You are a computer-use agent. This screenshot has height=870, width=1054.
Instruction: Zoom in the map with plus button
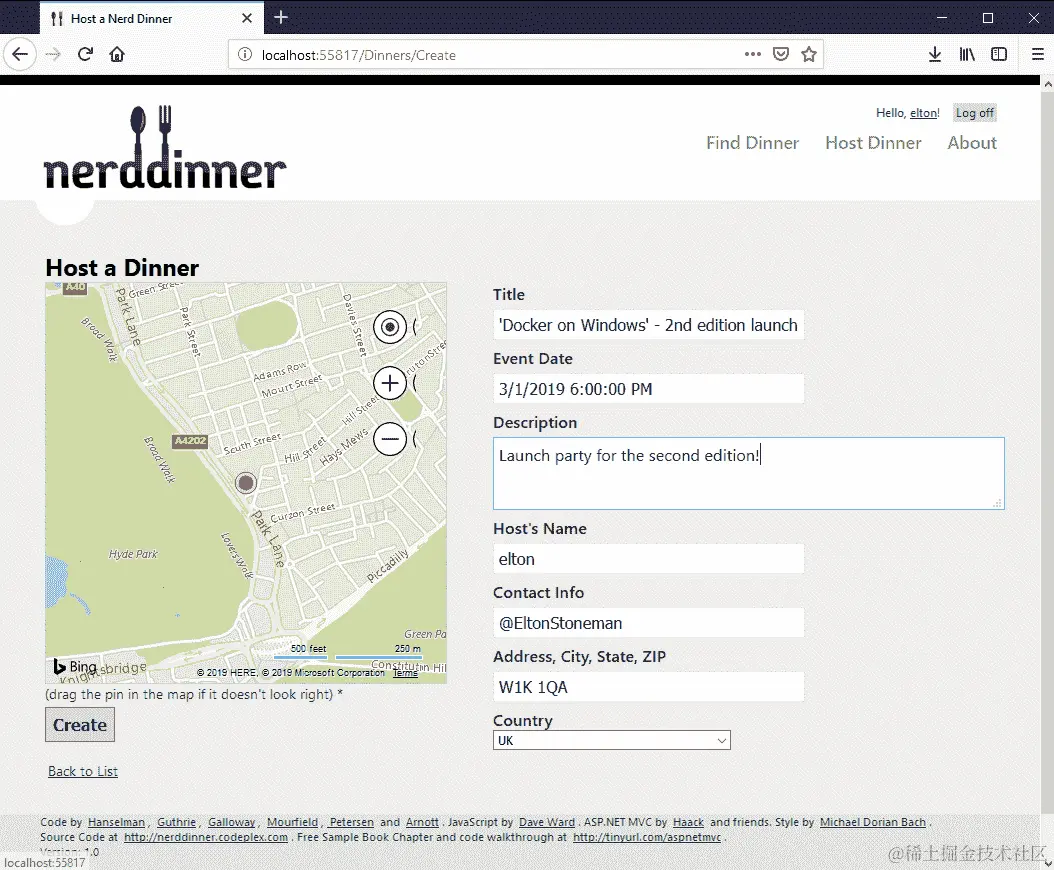click(390, 383)
